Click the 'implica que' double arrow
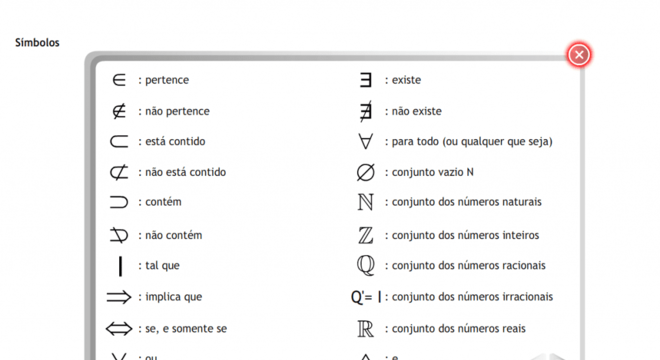Image resolution: width=660 pixels, height=360 pixels. point(119,297)
